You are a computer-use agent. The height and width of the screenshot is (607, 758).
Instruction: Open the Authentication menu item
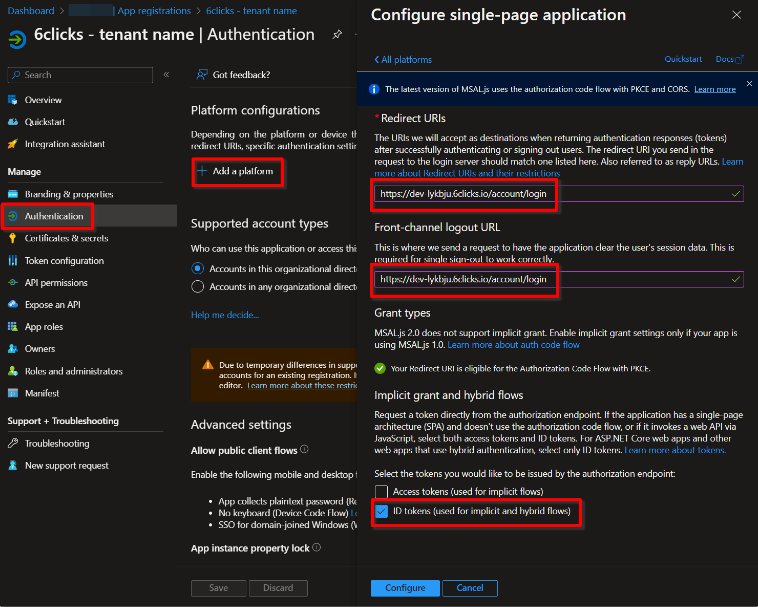point(89,216)
